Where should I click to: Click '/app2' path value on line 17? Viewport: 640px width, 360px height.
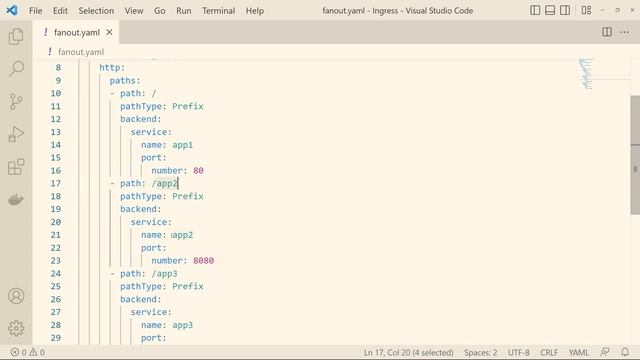(x=164, y=183)
